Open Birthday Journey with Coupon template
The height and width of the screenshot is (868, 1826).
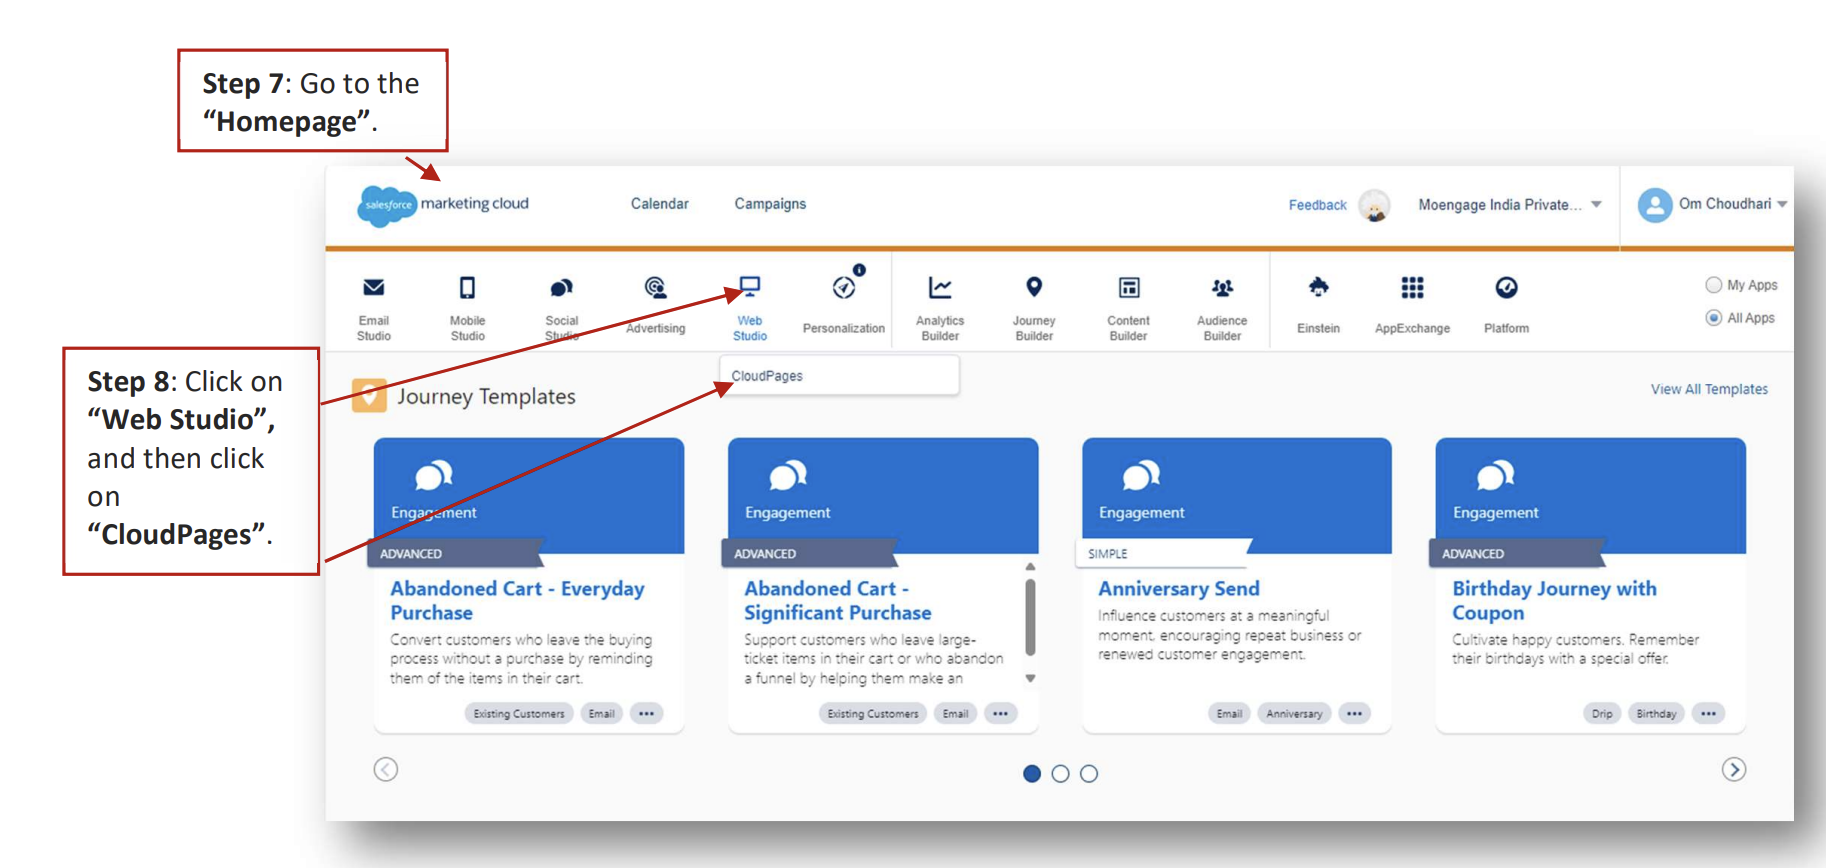point(1554,601)
